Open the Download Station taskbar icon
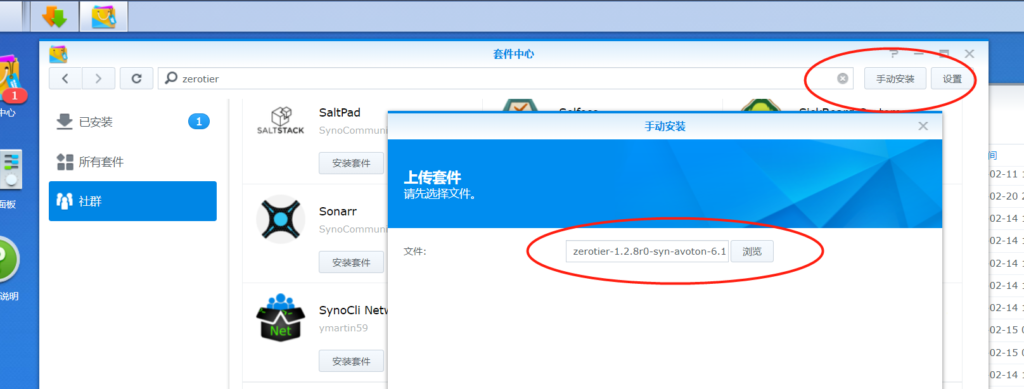Viewport: 1024px width, 389px height. click(55, 17)
